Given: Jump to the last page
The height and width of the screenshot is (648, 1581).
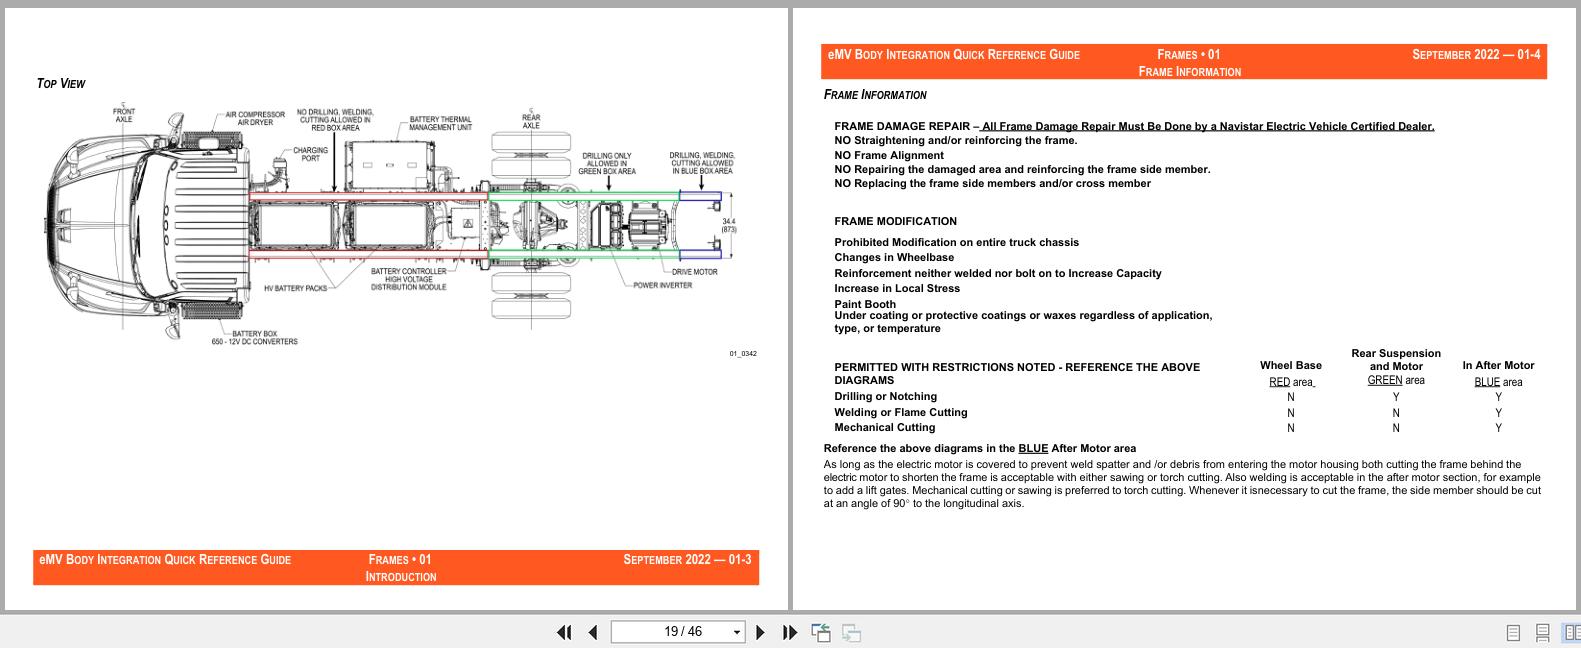Looking at the screenshot, I should [x=790, y=632].
